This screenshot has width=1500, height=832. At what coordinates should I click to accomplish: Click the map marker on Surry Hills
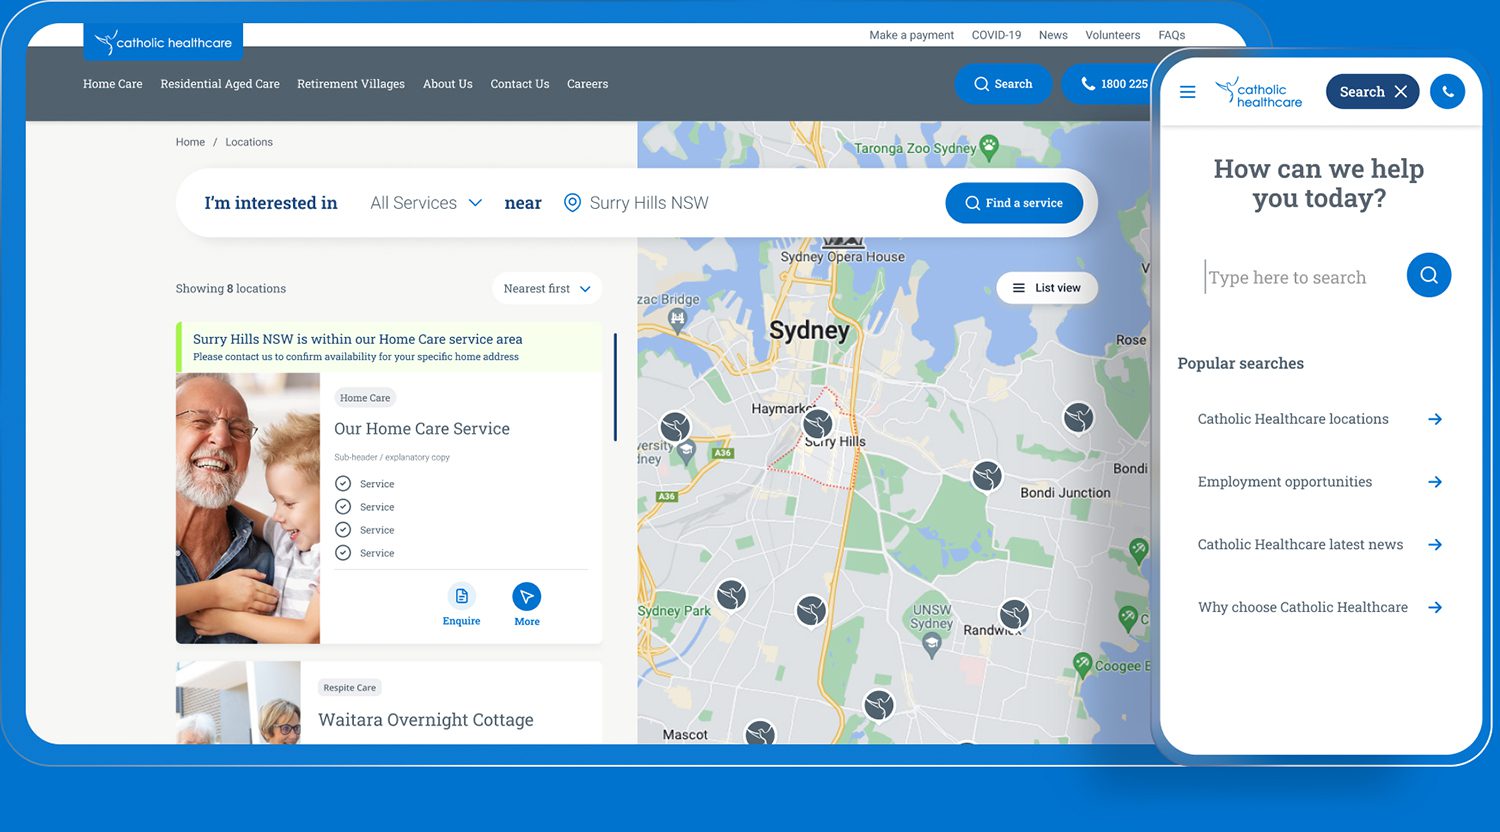(x=818, y=424)
